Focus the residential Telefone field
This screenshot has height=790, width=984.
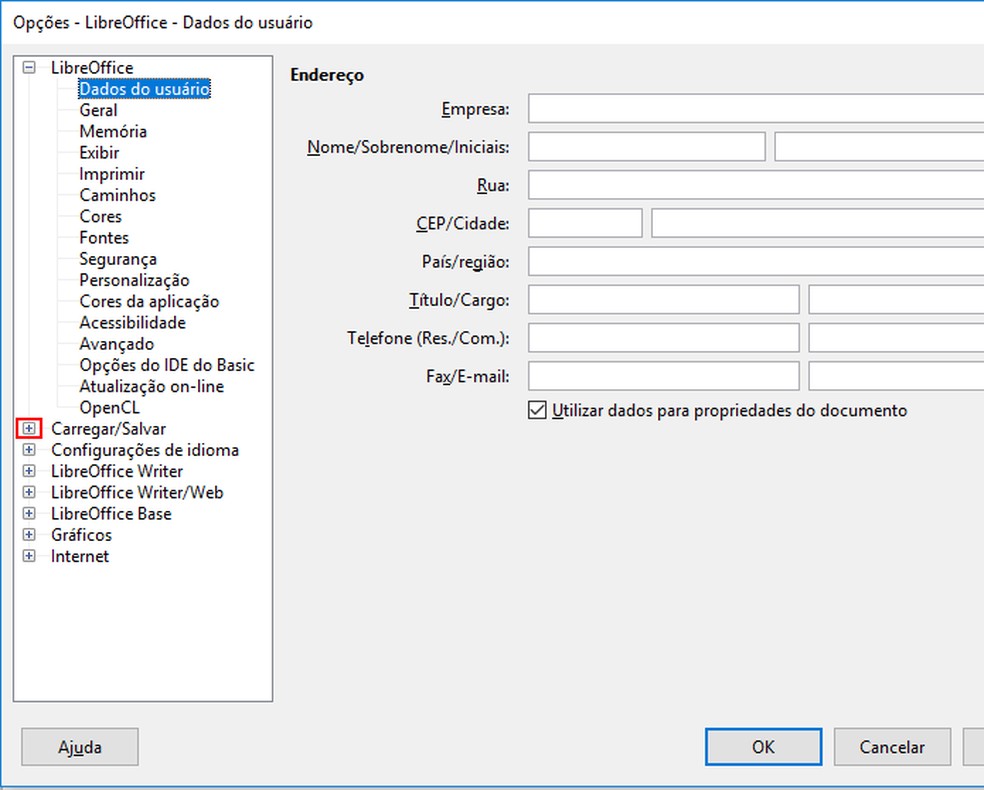pos(663,338)
